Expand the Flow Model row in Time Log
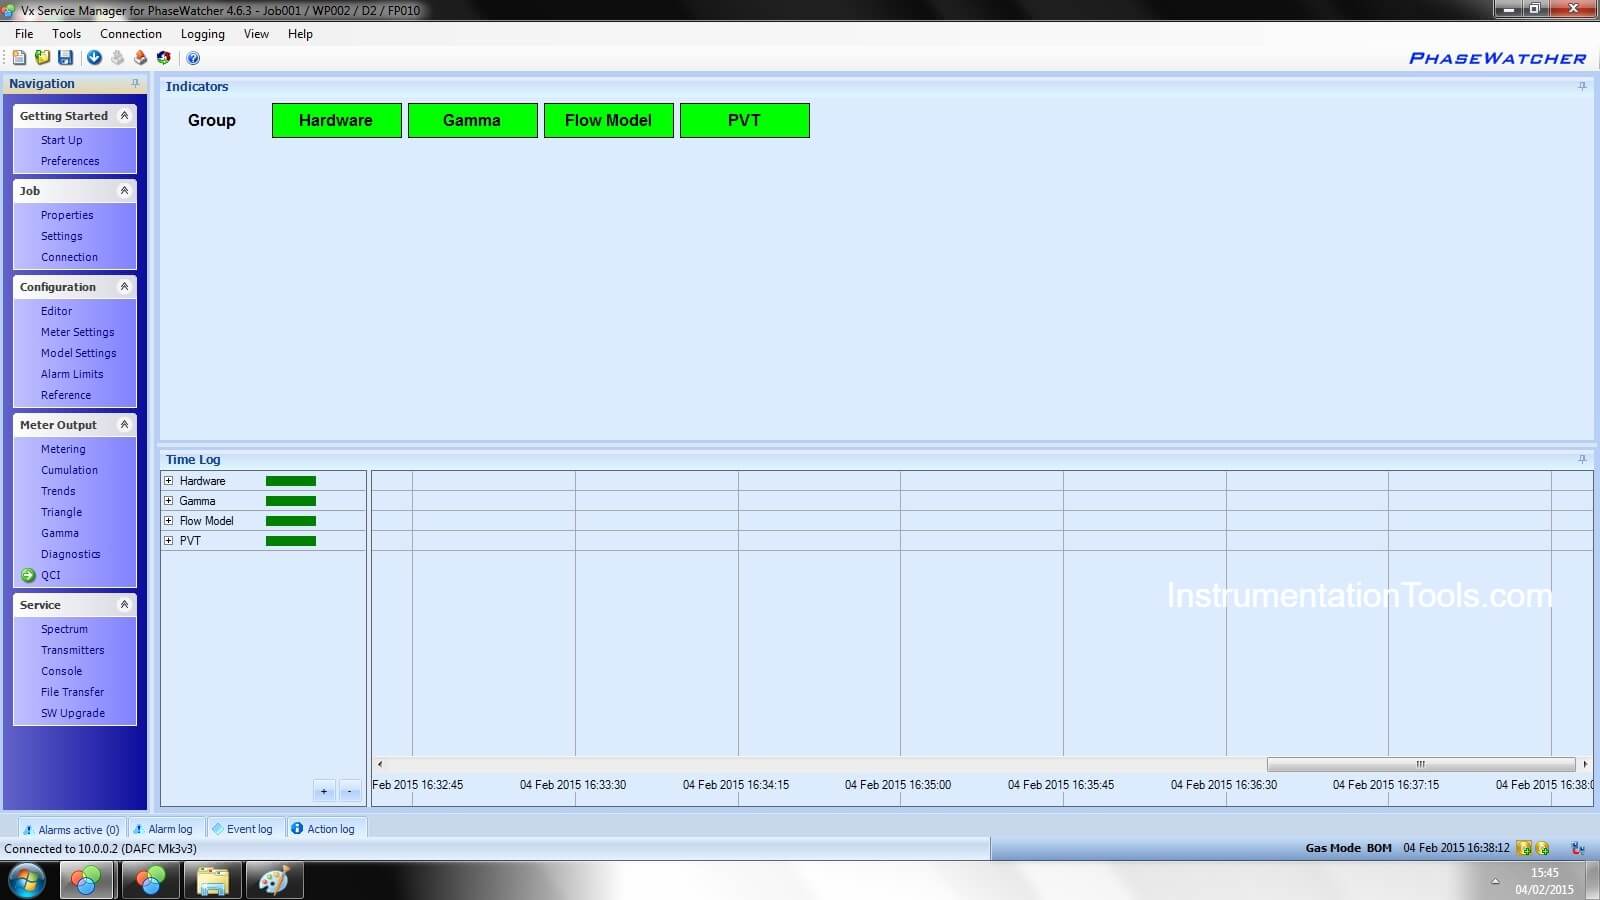The image size is (1600, 900). click(x=169, y=521)
